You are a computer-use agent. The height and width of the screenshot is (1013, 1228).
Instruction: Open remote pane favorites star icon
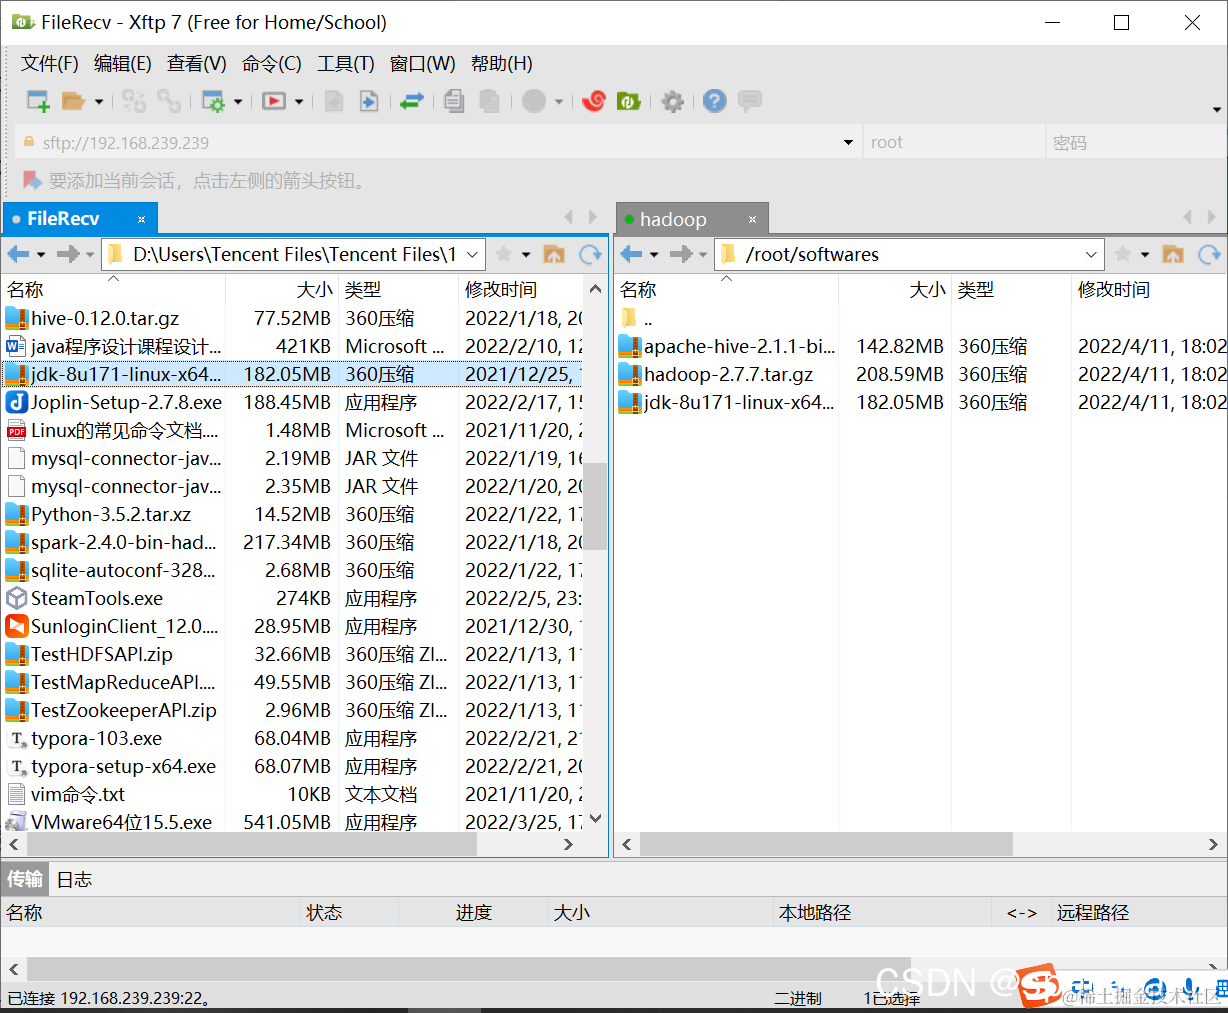point(1123,254)
